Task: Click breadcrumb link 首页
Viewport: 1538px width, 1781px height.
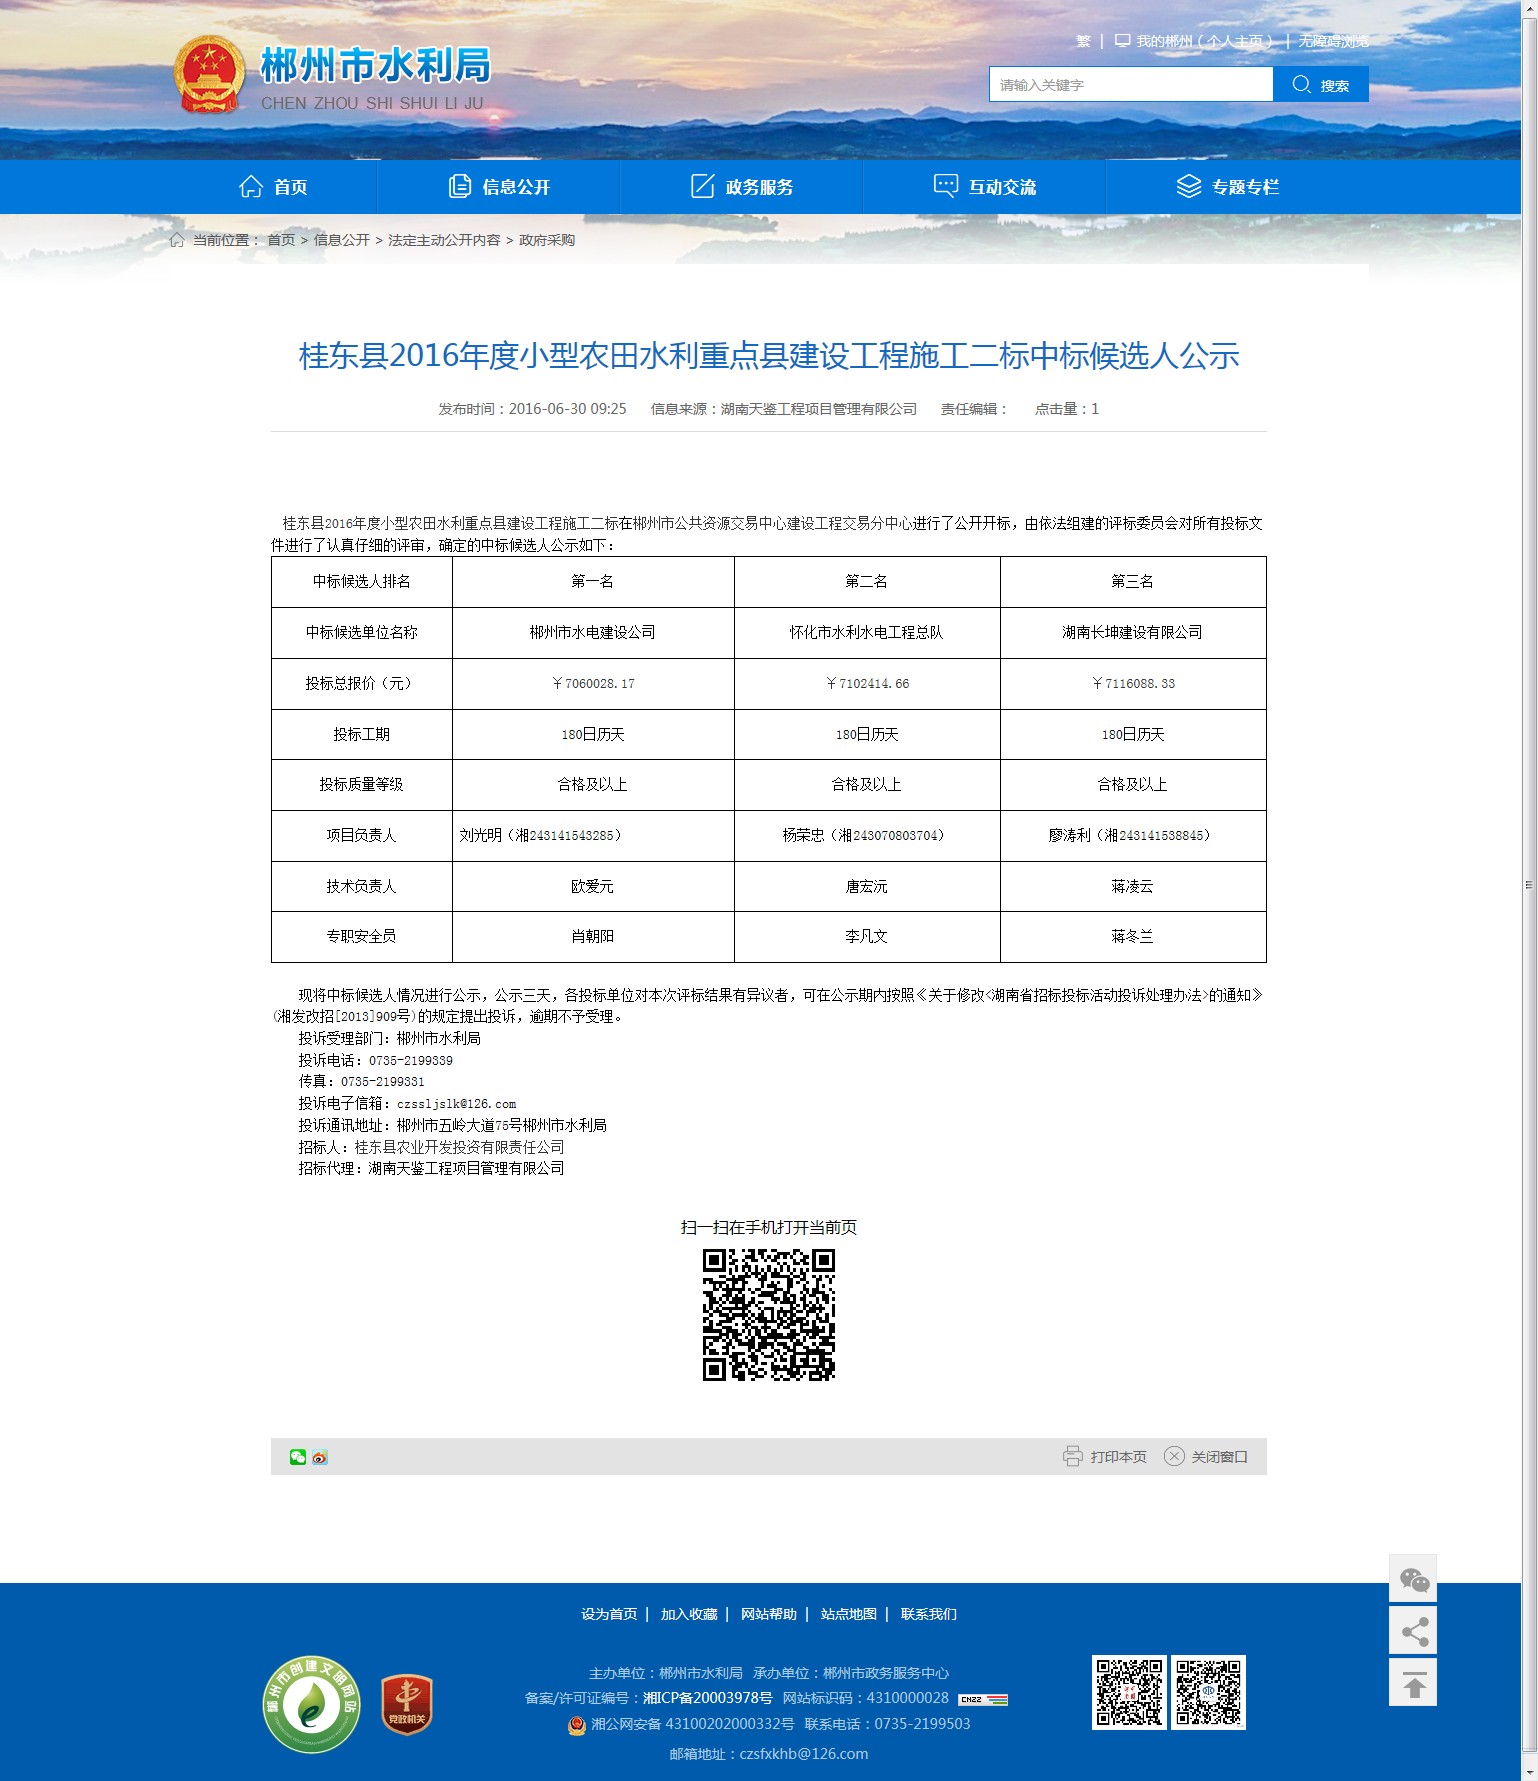Action: tap(281, 240)
